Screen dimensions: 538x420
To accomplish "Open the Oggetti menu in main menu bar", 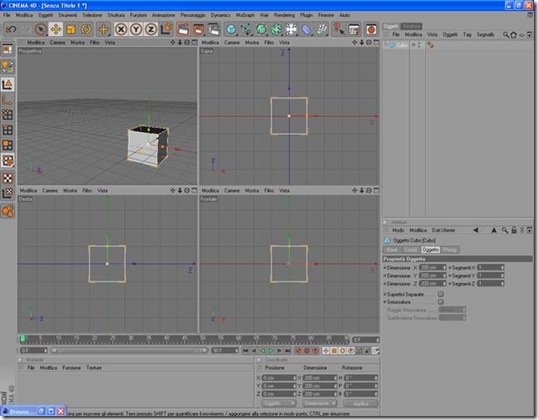I will (x=46, y=15).
